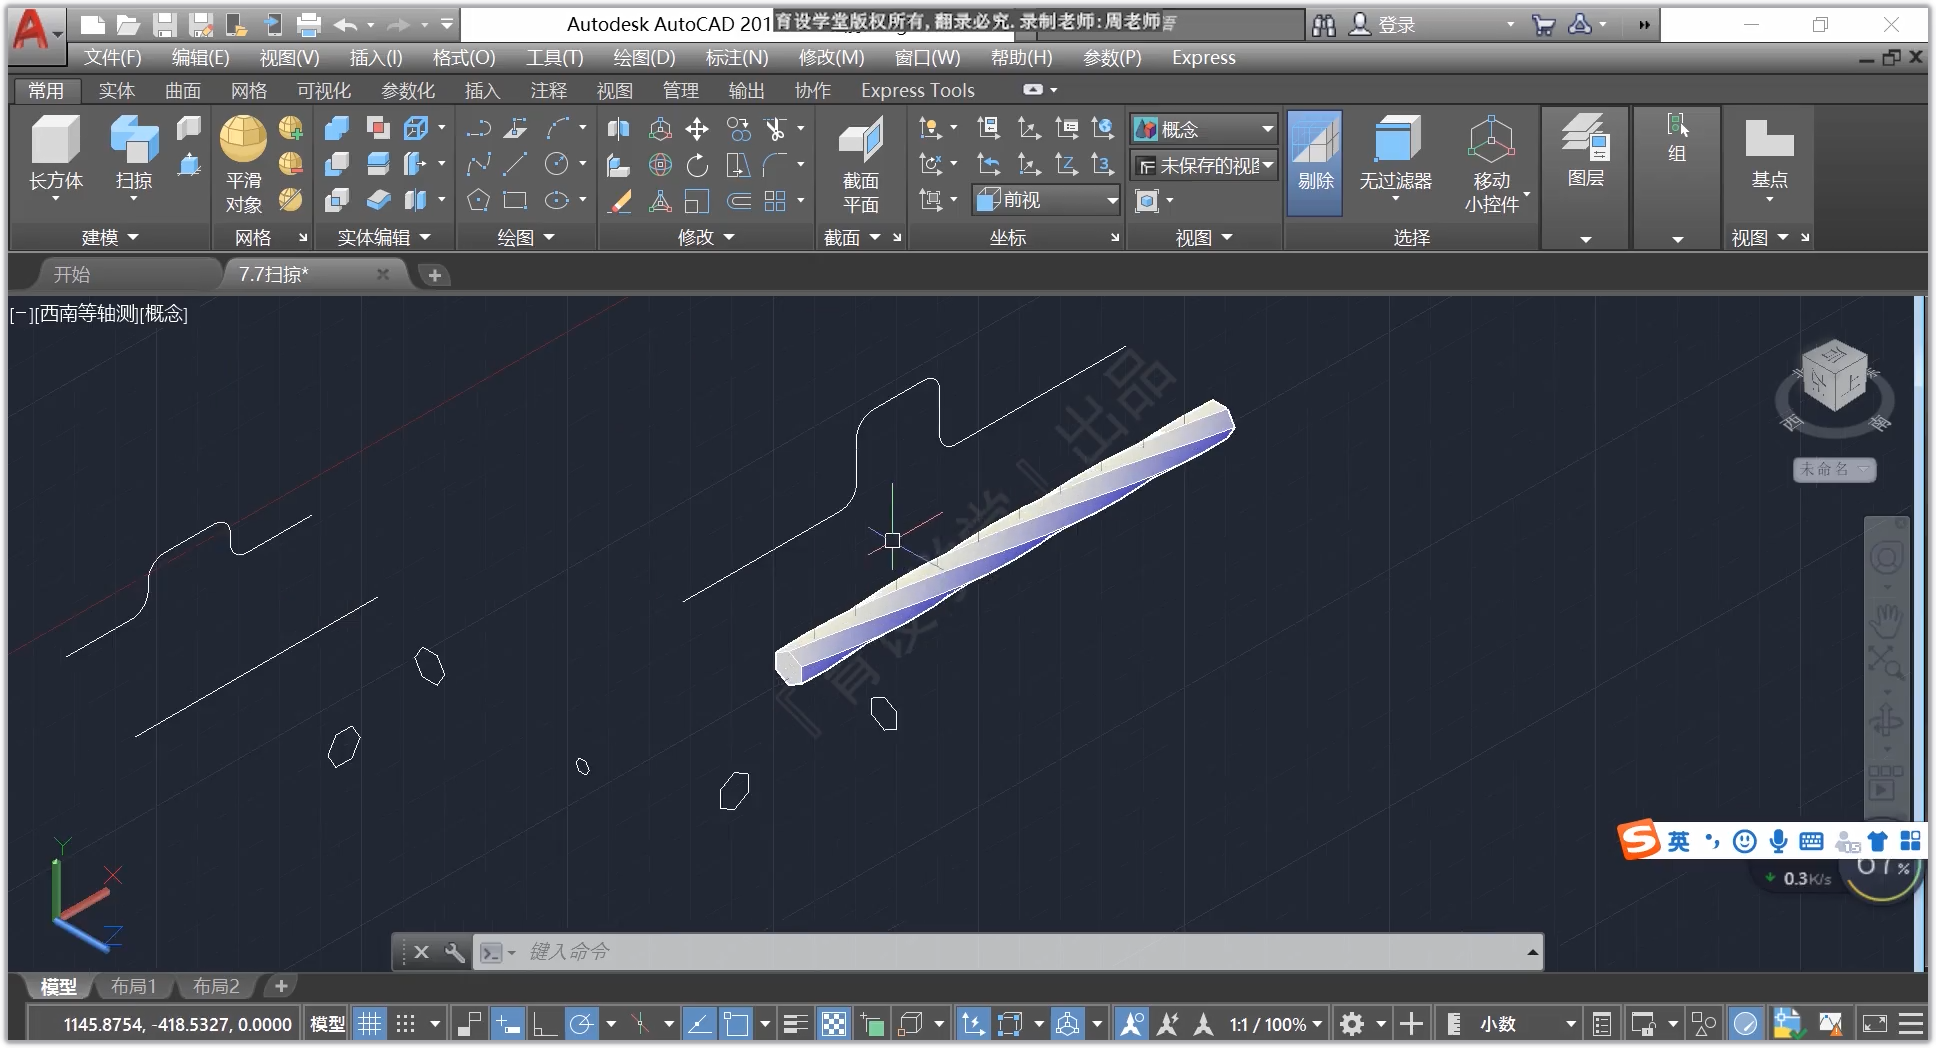Click the Undo arrow in quick access toolbar

pyautogui.click(x=346, y=25)
